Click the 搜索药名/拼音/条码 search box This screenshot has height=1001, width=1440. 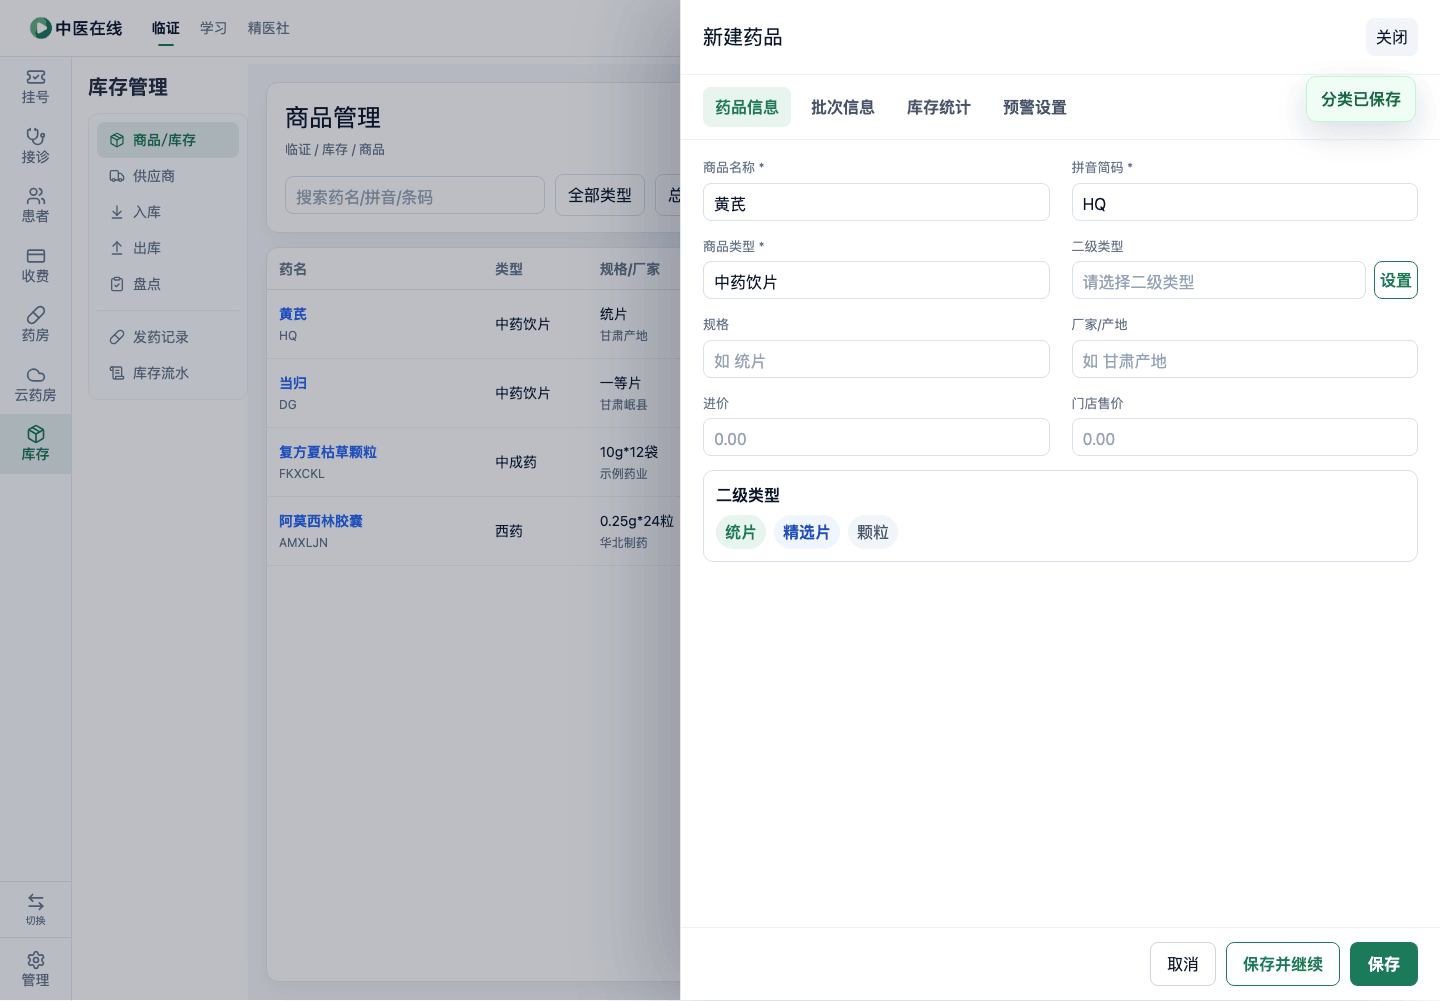tap(415, 196)
